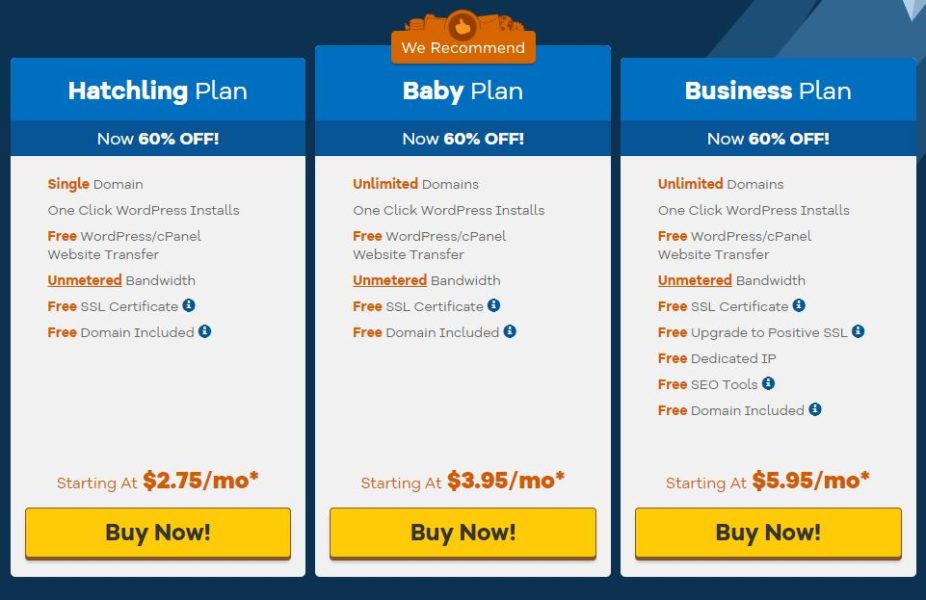Open Unmetered link in Baby Plan

[390, 281]
